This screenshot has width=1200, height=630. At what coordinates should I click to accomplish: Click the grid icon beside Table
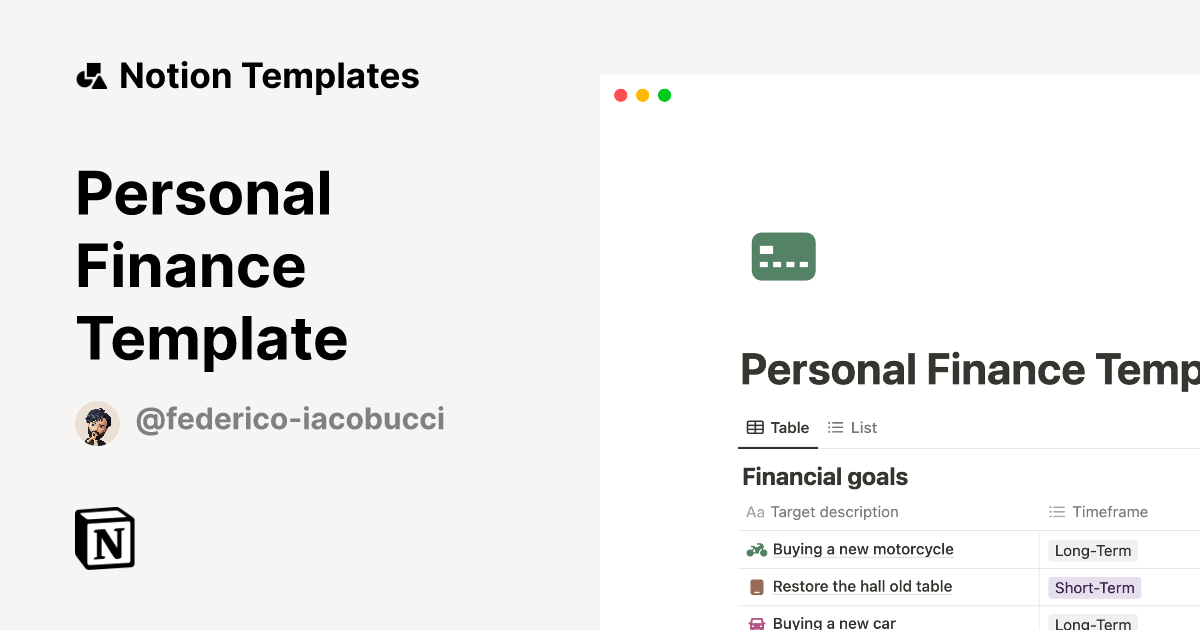(754, 427)
